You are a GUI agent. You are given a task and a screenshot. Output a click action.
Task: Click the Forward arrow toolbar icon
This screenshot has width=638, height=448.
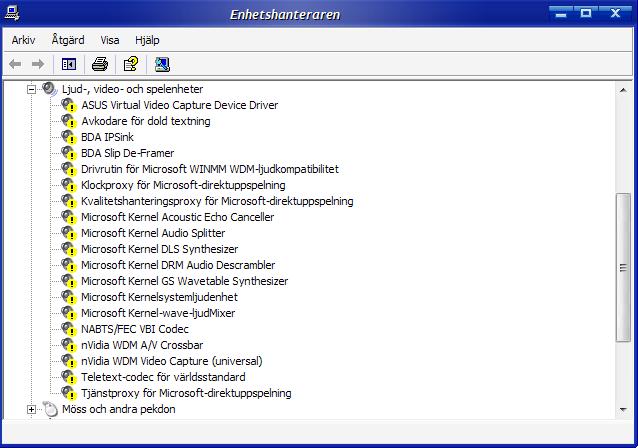pyautogui.click(x=38, y=64)
